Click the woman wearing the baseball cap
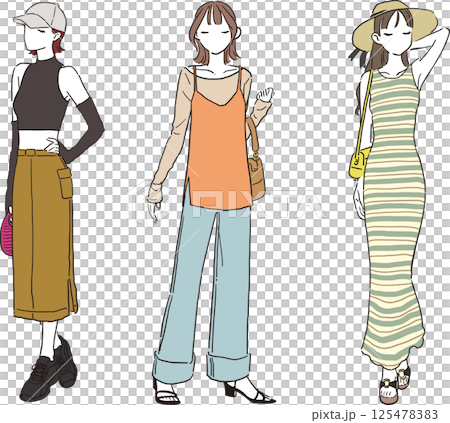 tap(53, 202)
